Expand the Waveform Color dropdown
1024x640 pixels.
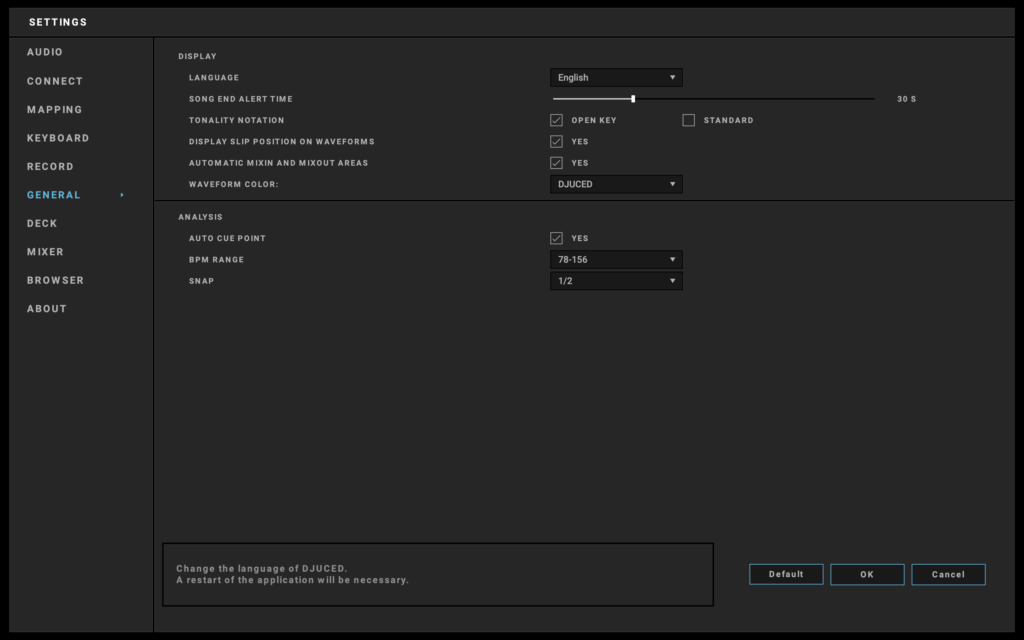[616, 184]
